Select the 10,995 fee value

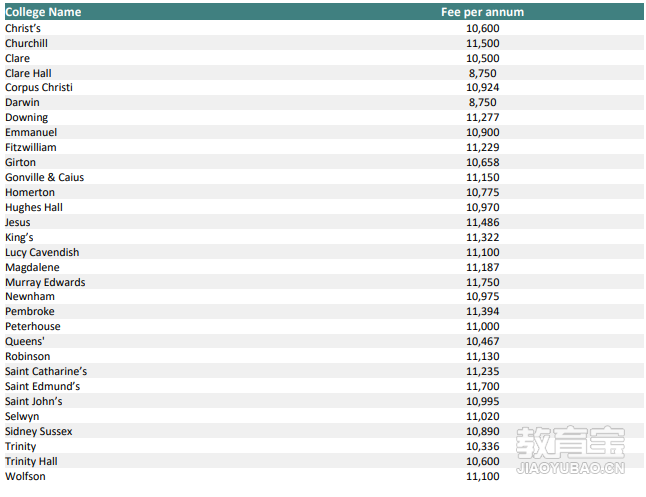(482, 401)
